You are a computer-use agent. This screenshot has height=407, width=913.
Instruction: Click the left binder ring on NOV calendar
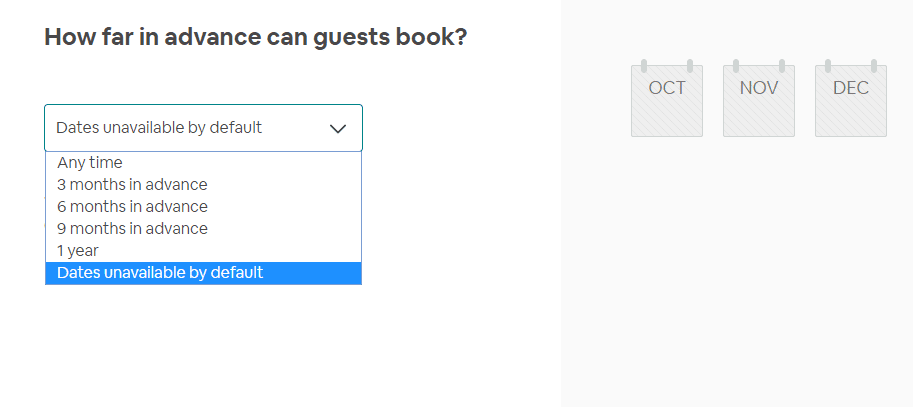pos(736,66)
